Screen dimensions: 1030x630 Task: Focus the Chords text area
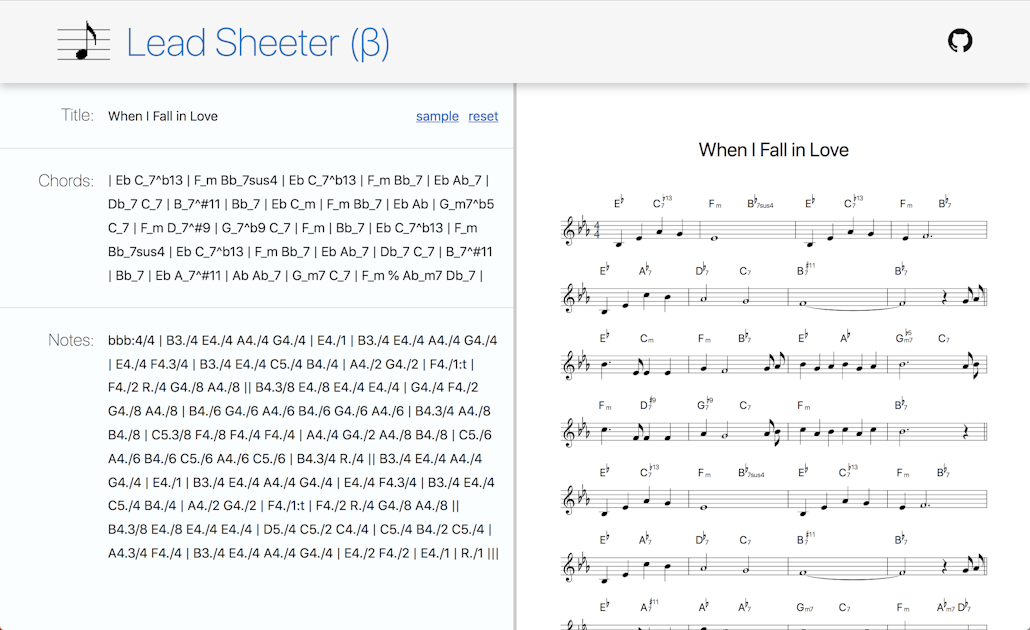coord(303,228)
